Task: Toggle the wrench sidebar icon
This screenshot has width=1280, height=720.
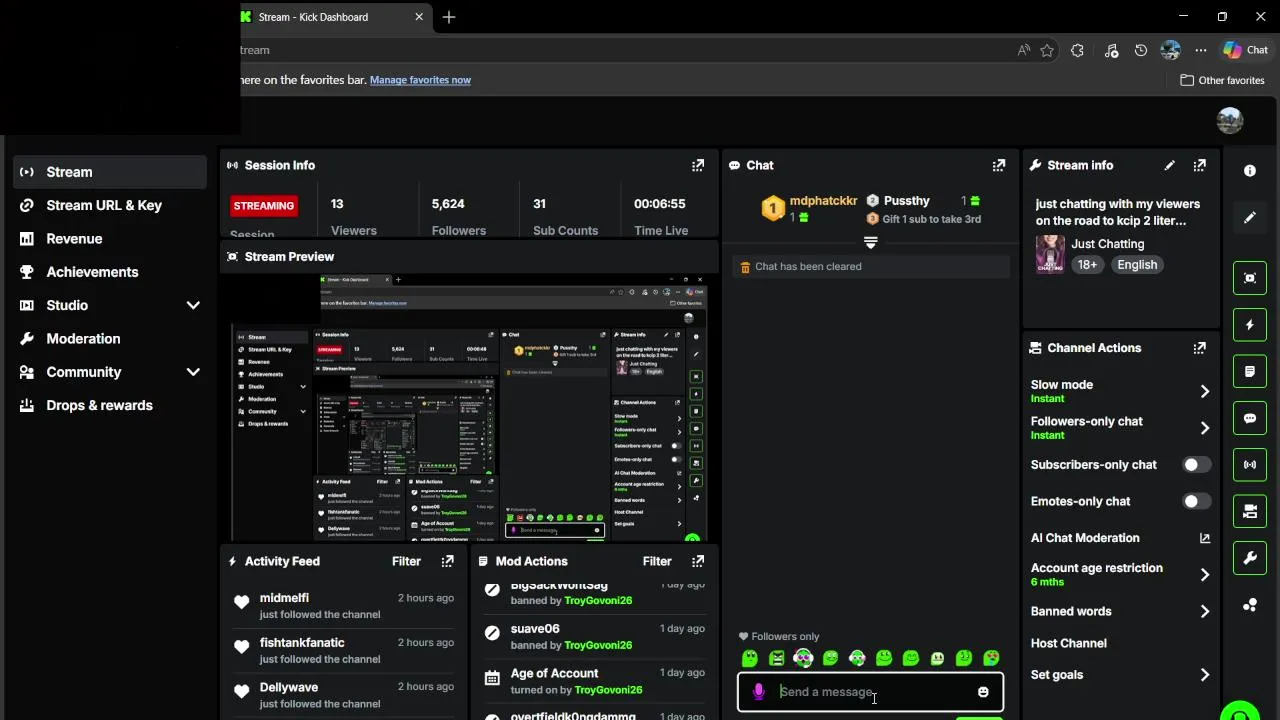Action: click(1250, 558)
